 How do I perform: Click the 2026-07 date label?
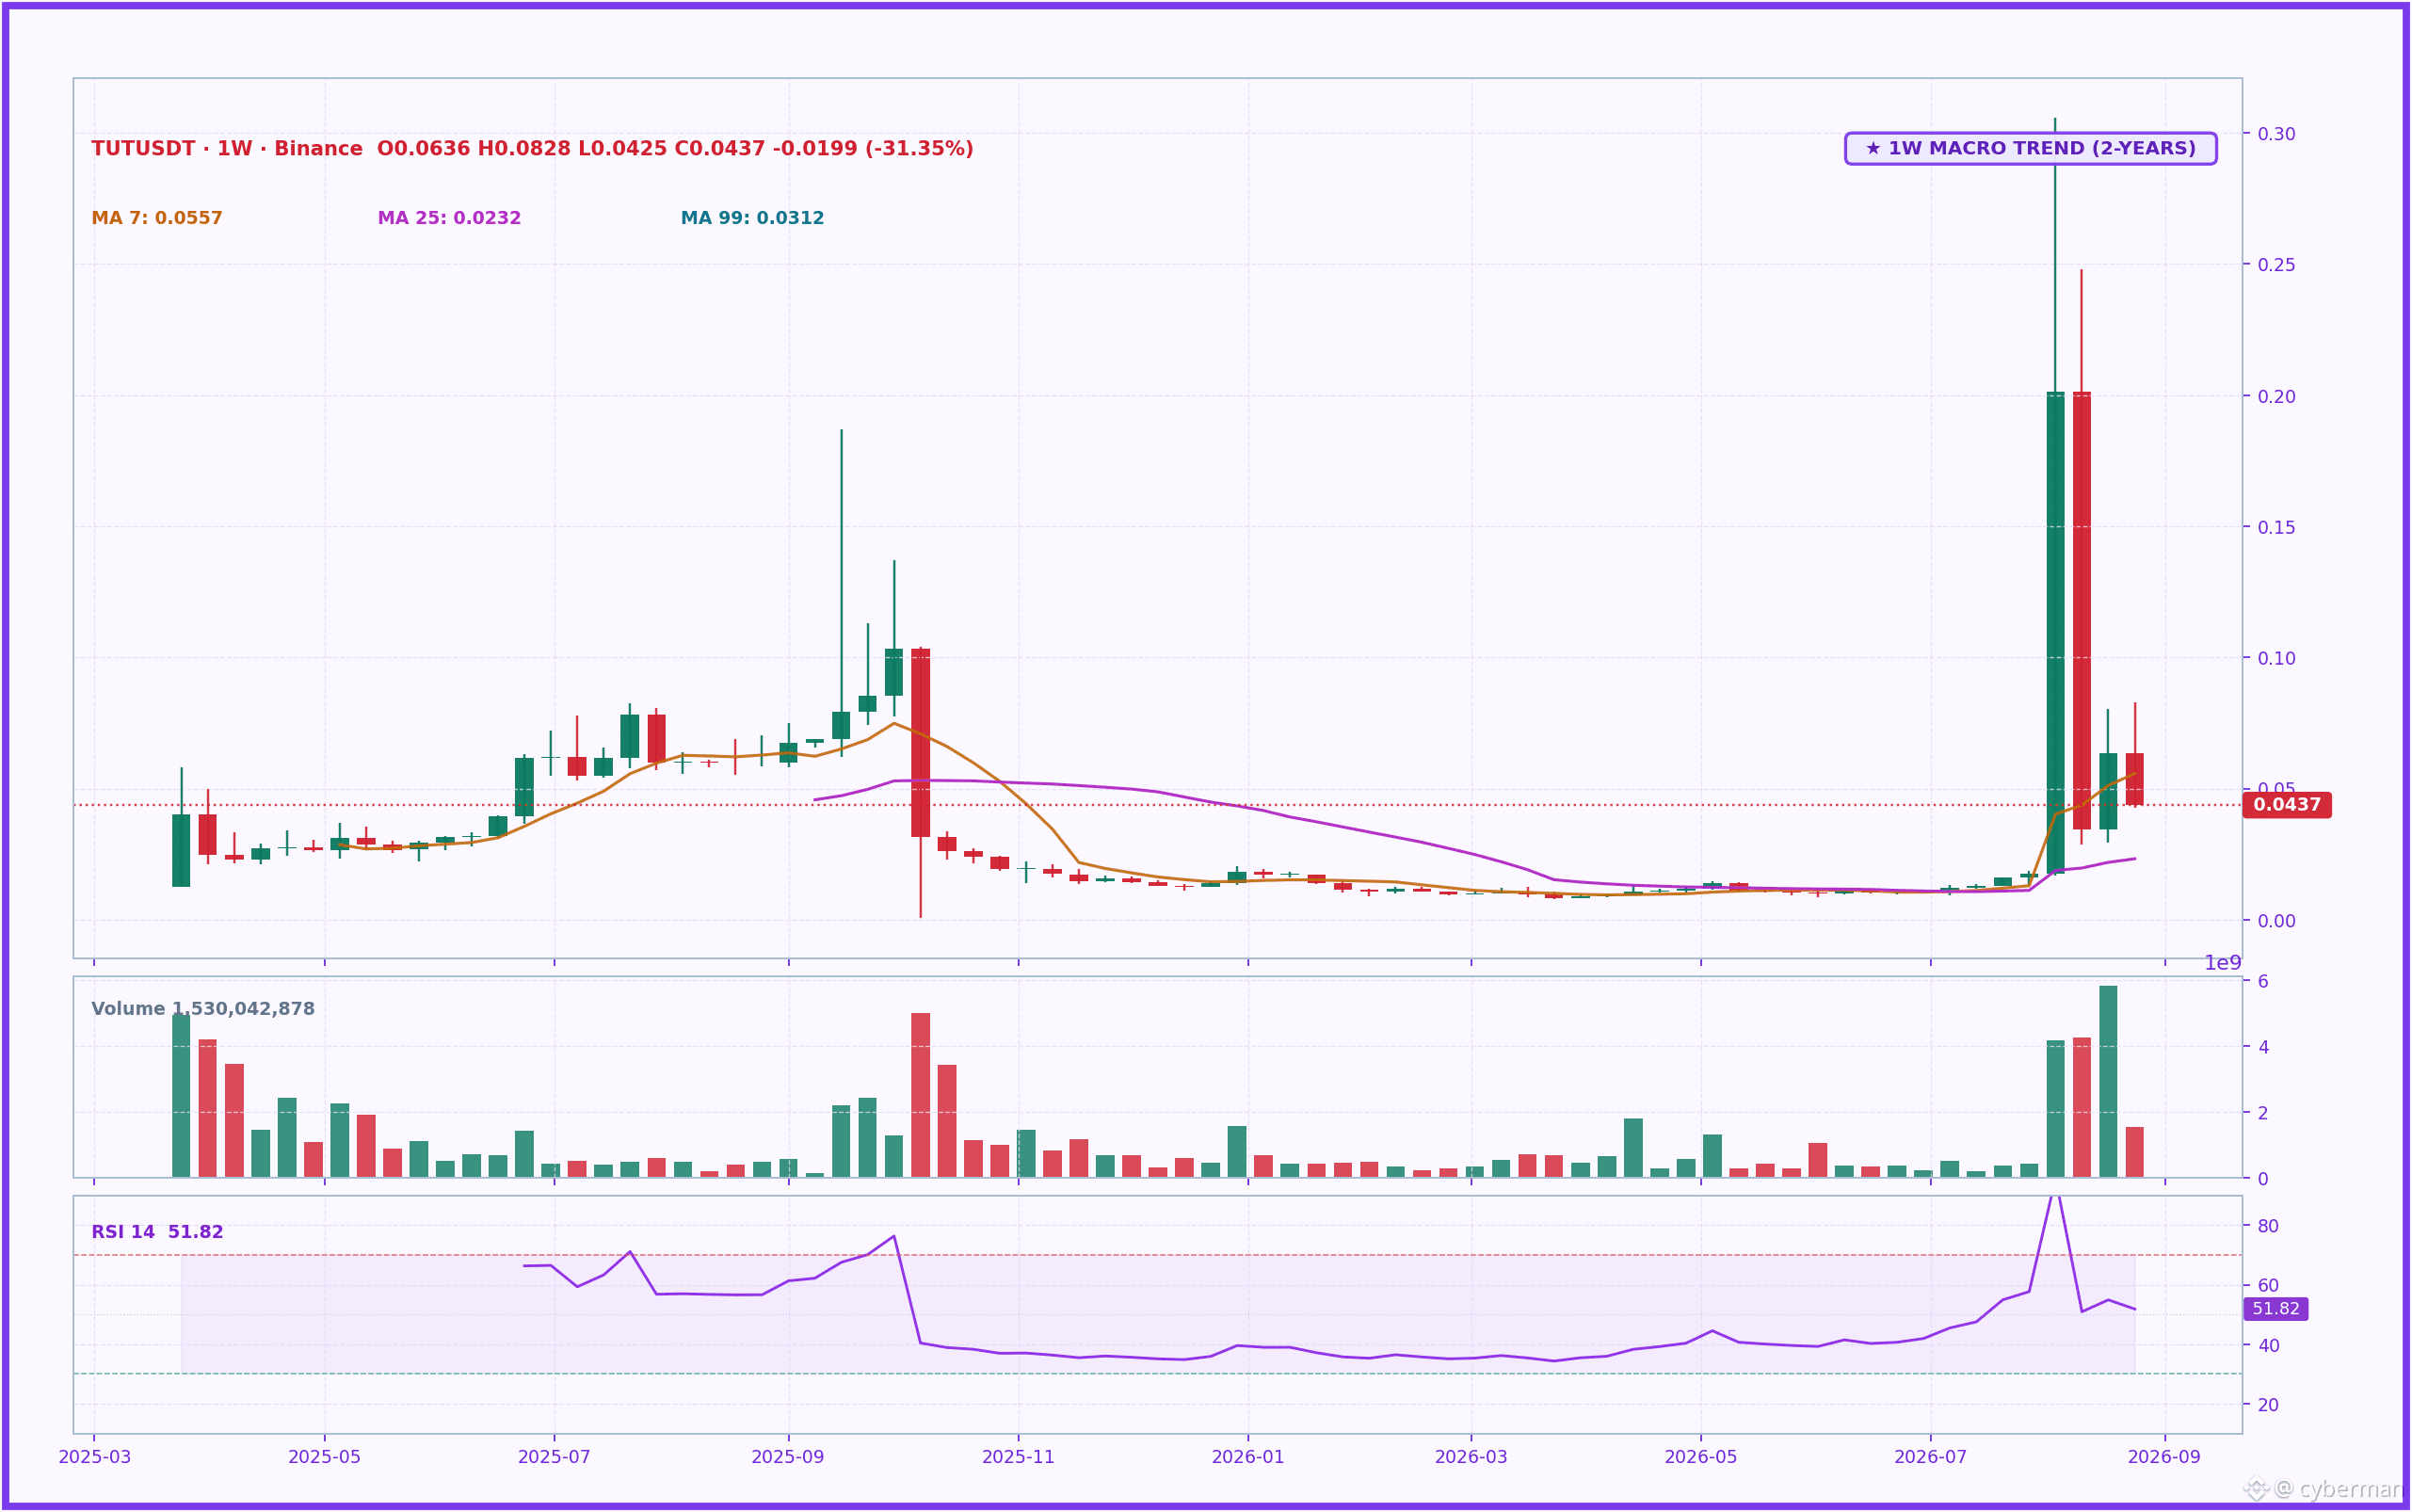click(x=1930, y=1457)
